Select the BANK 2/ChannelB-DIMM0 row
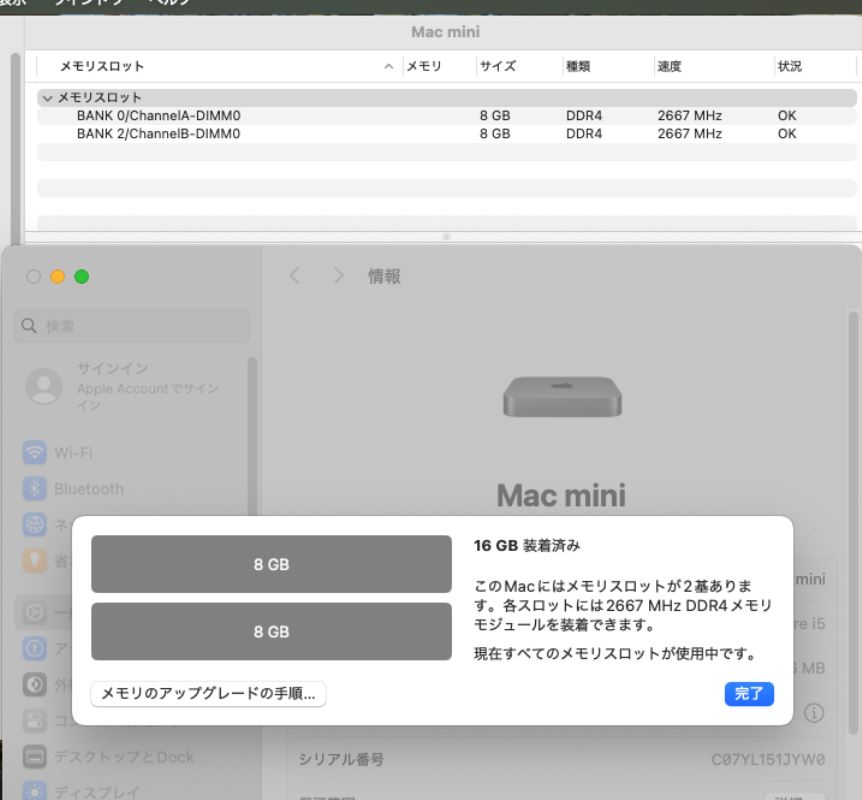 pyautogui.click(x=446, y=134)
